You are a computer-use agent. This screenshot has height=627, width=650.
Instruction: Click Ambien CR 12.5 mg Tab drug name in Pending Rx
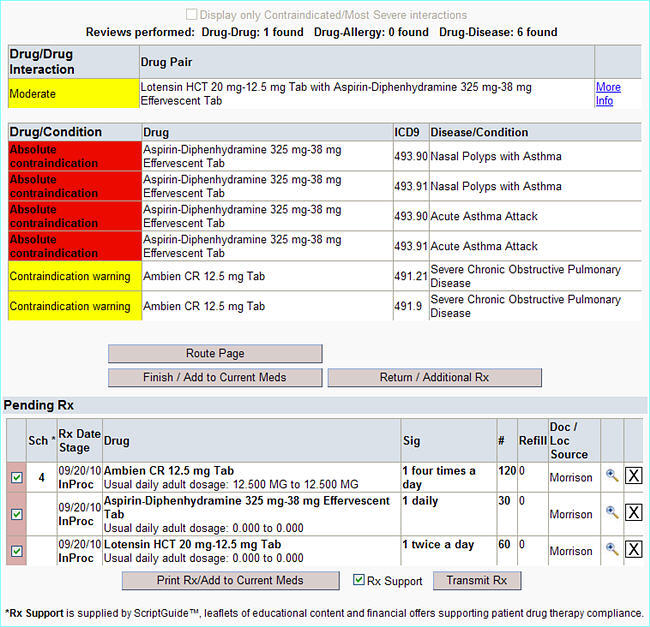click(x=168, y=471)
